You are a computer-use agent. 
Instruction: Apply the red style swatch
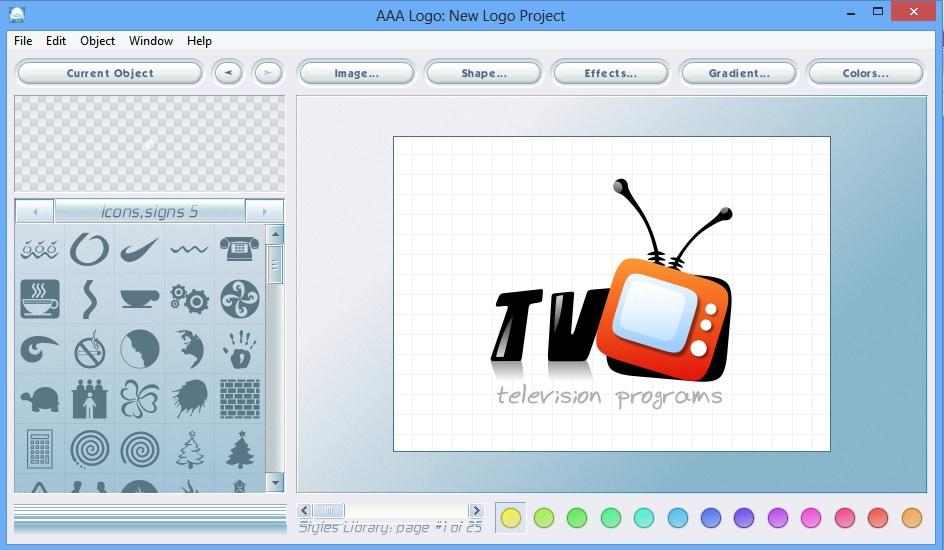[x=878, y=518]
